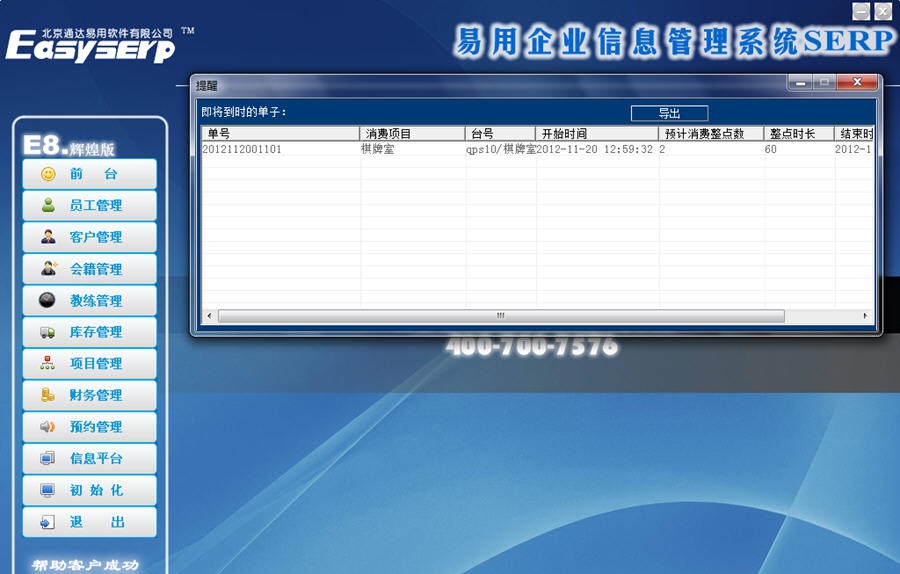Click the 开始时间 column header
This screenshot has height=574, width=900.
[x=597, y=134]
